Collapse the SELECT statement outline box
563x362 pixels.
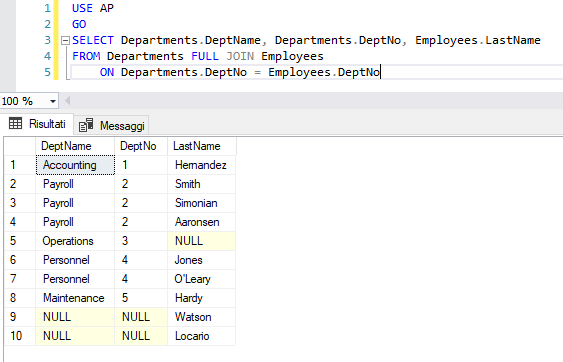65,40
